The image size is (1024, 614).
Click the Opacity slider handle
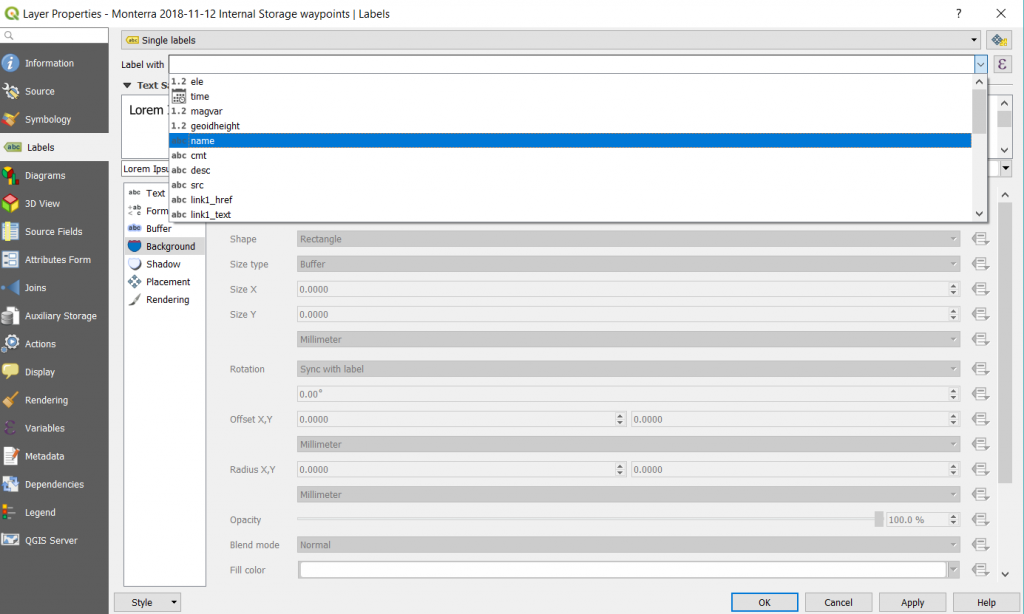878,519
